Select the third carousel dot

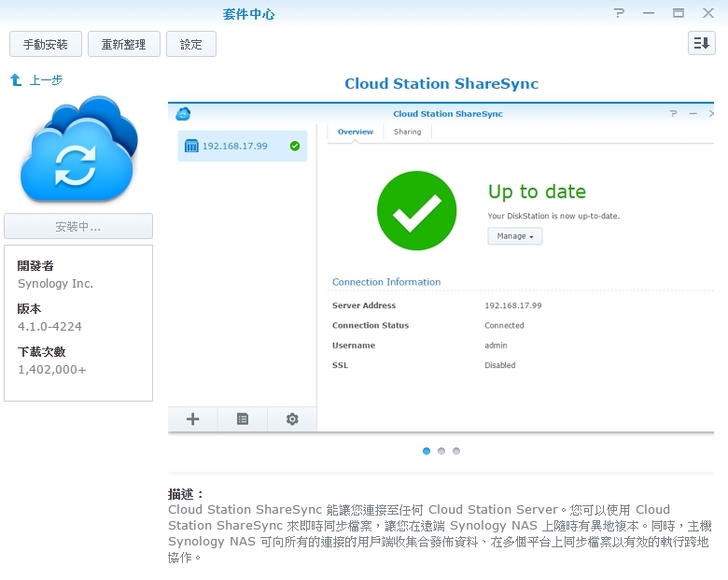point(456,451)
